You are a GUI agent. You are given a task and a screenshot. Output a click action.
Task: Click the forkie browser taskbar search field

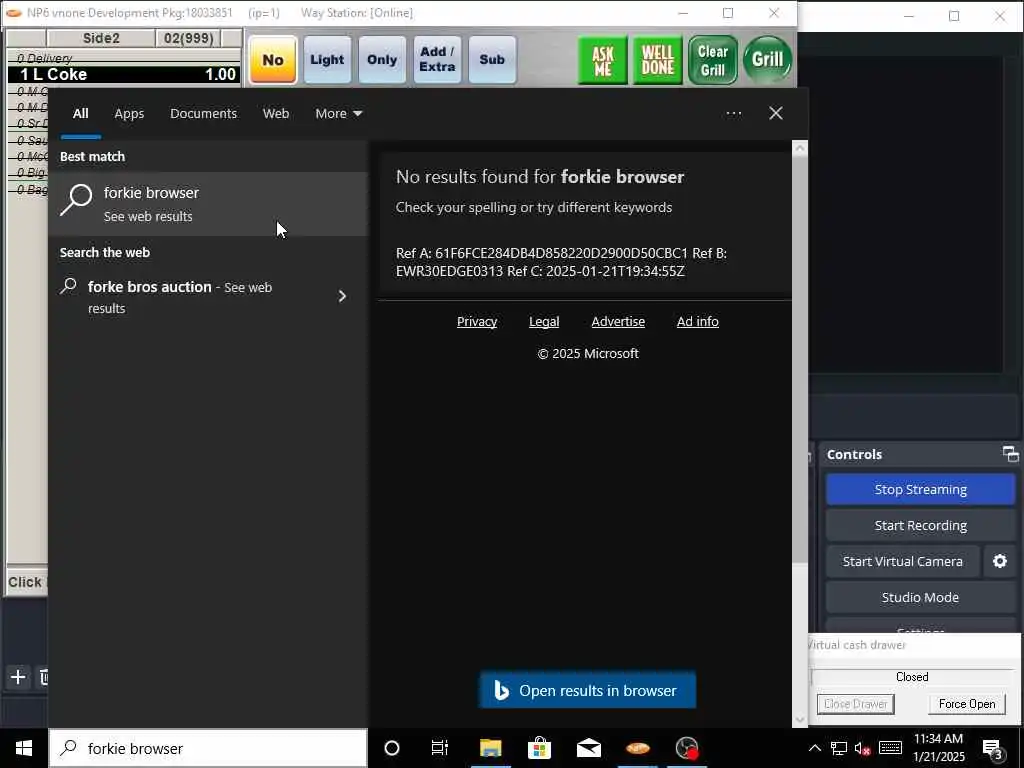(x=208, y=748)
